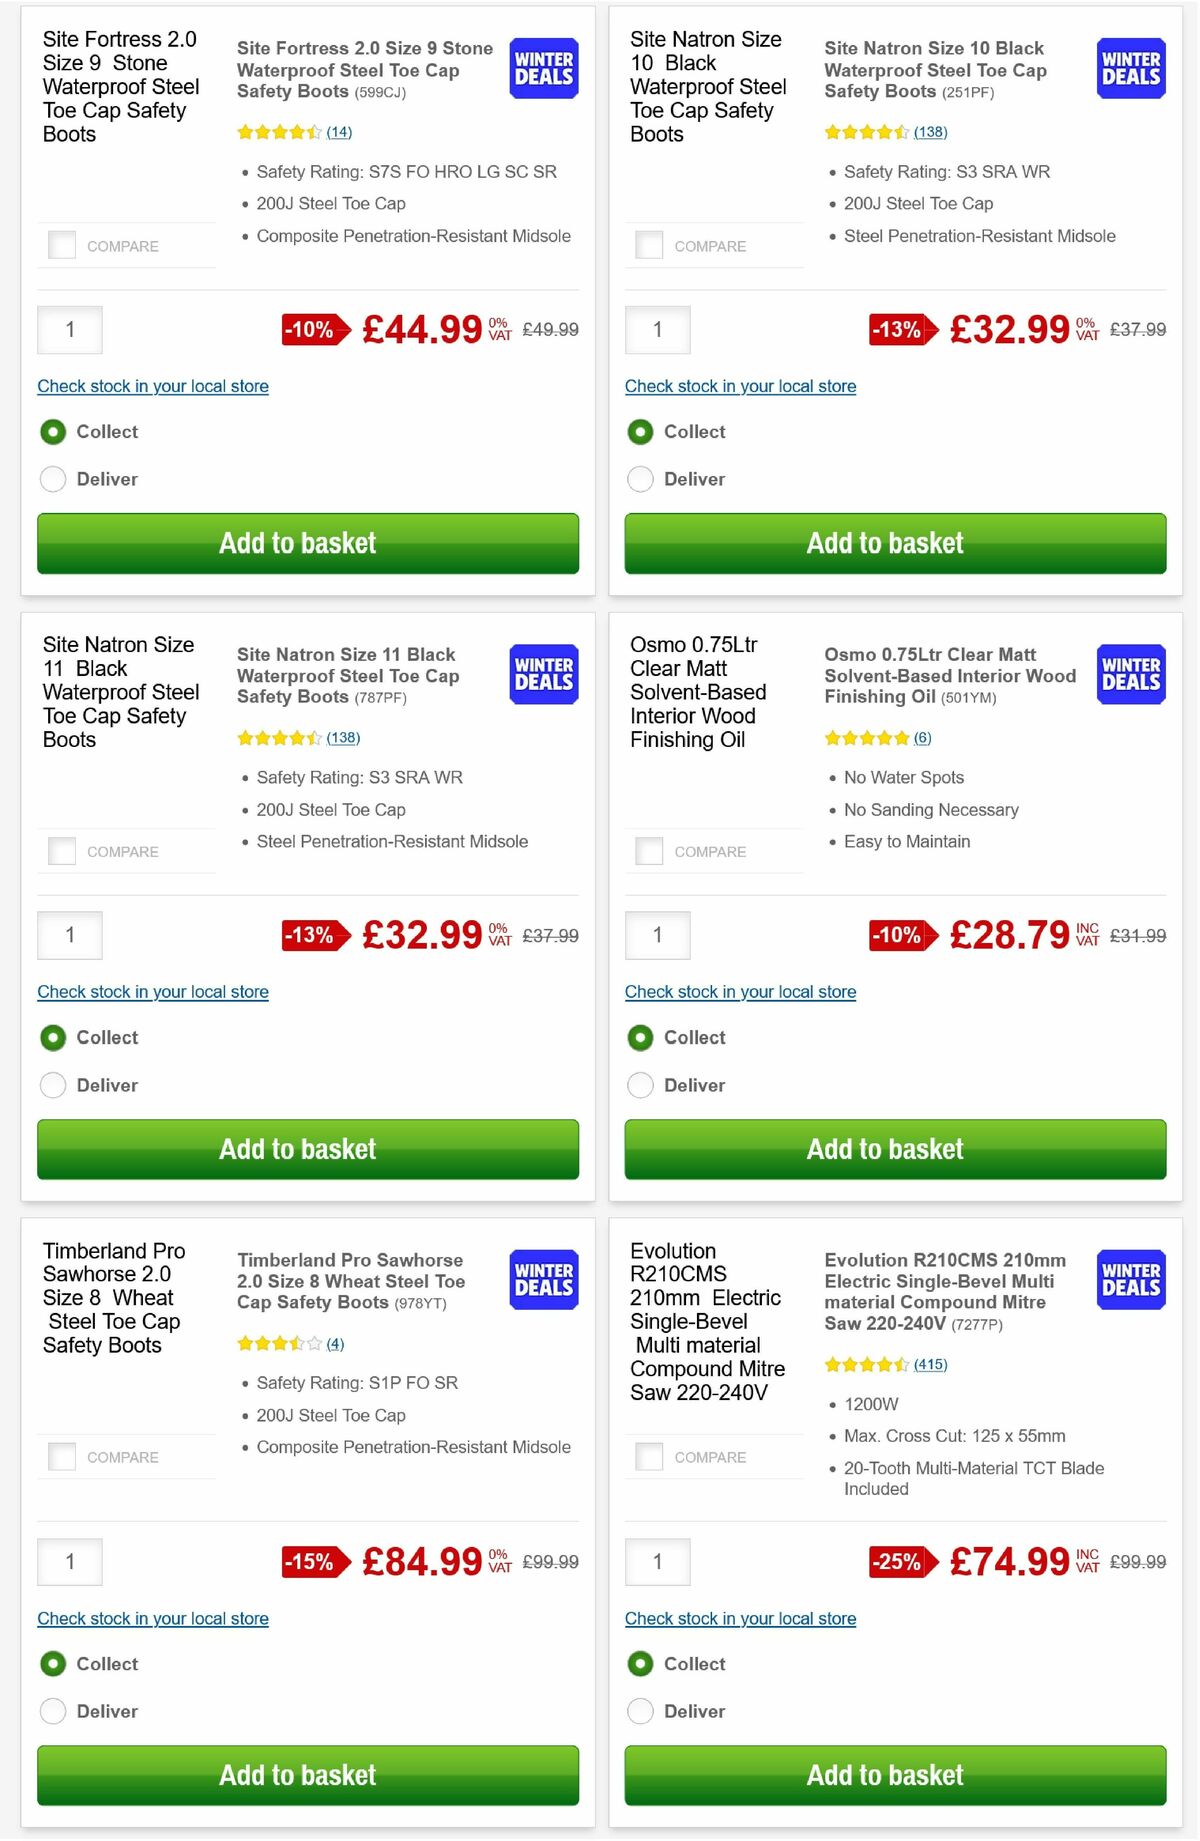Select Deliver for the Timberland Pro boots
1200x1841 pixels.
53,1711
